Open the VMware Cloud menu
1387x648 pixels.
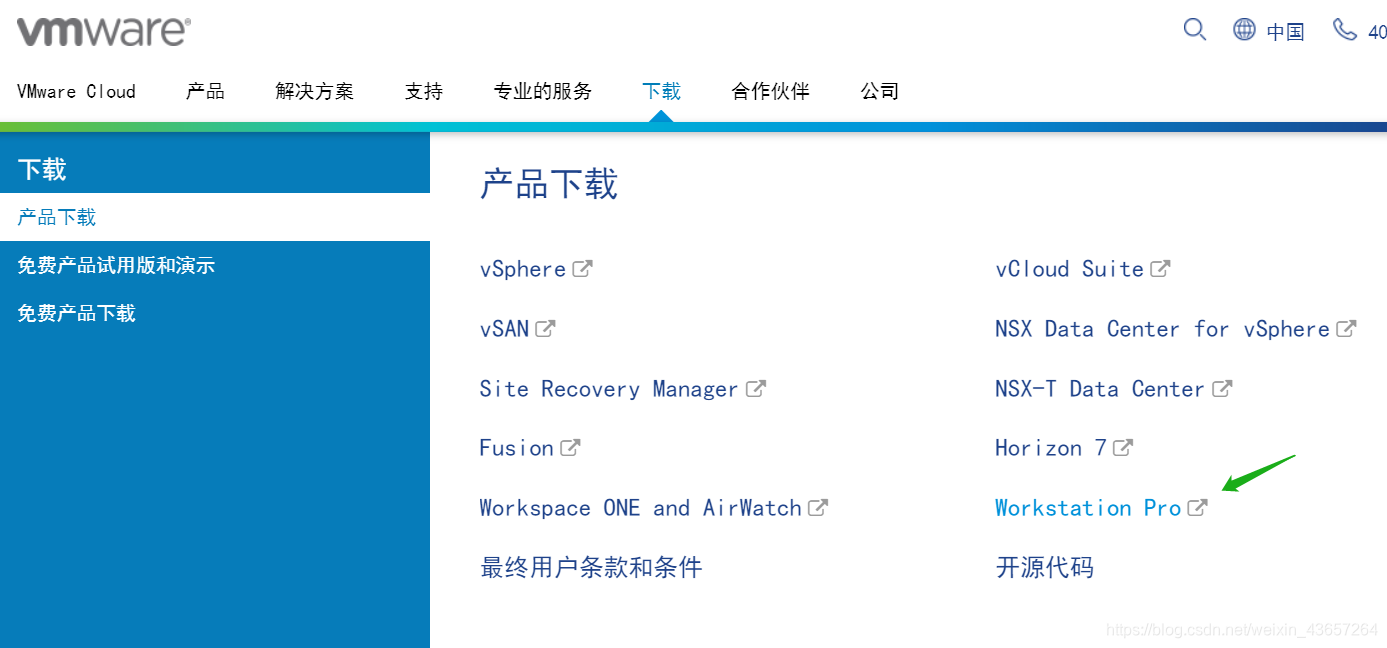(x=76, y=91)
